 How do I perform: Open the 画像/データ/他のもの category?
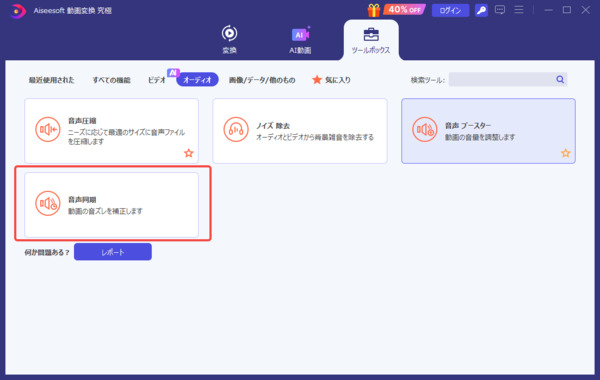pyautogui.click(x=262, y=80)
